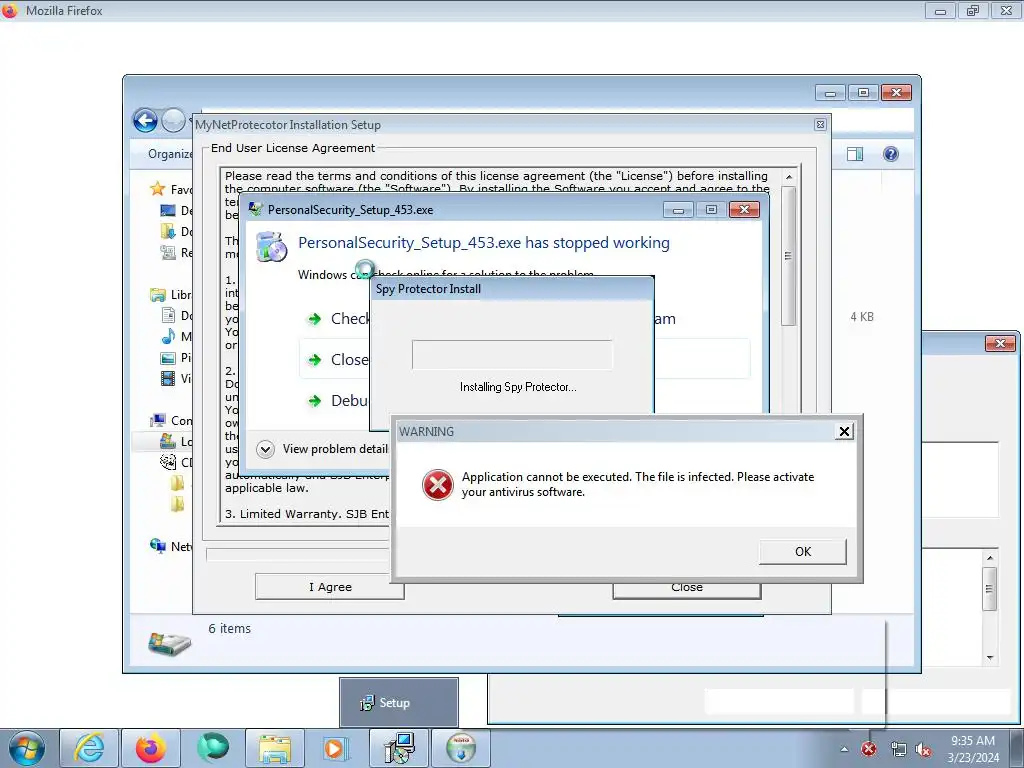Screen dimensions: 1024x768
Task: Click the 6 items status text
Action: pos(229,628)
